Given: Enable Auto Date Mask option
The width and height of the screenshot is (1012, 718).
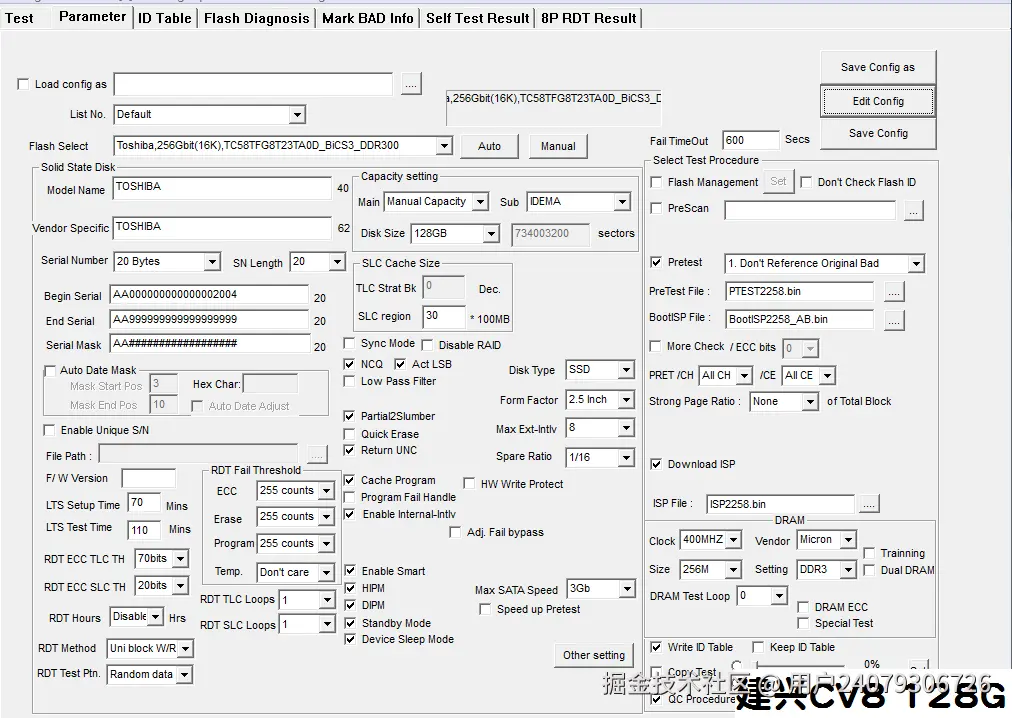Looking at the screenshot, I should [50, 371].
